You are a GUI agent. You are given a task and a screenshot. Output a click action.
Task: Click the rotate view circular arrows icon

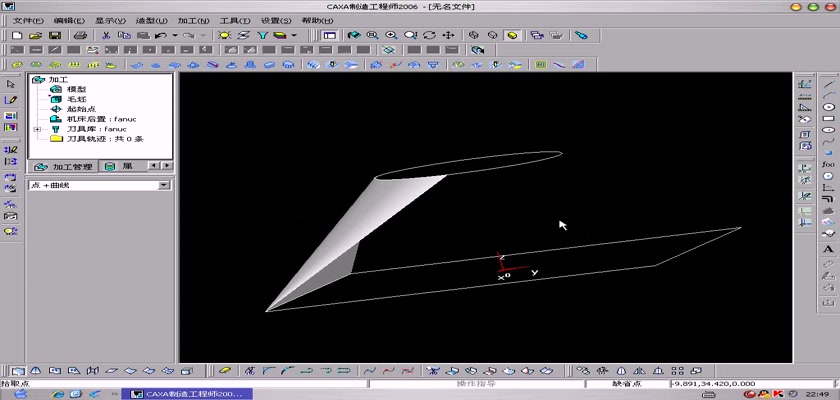[x=429, y=35]
